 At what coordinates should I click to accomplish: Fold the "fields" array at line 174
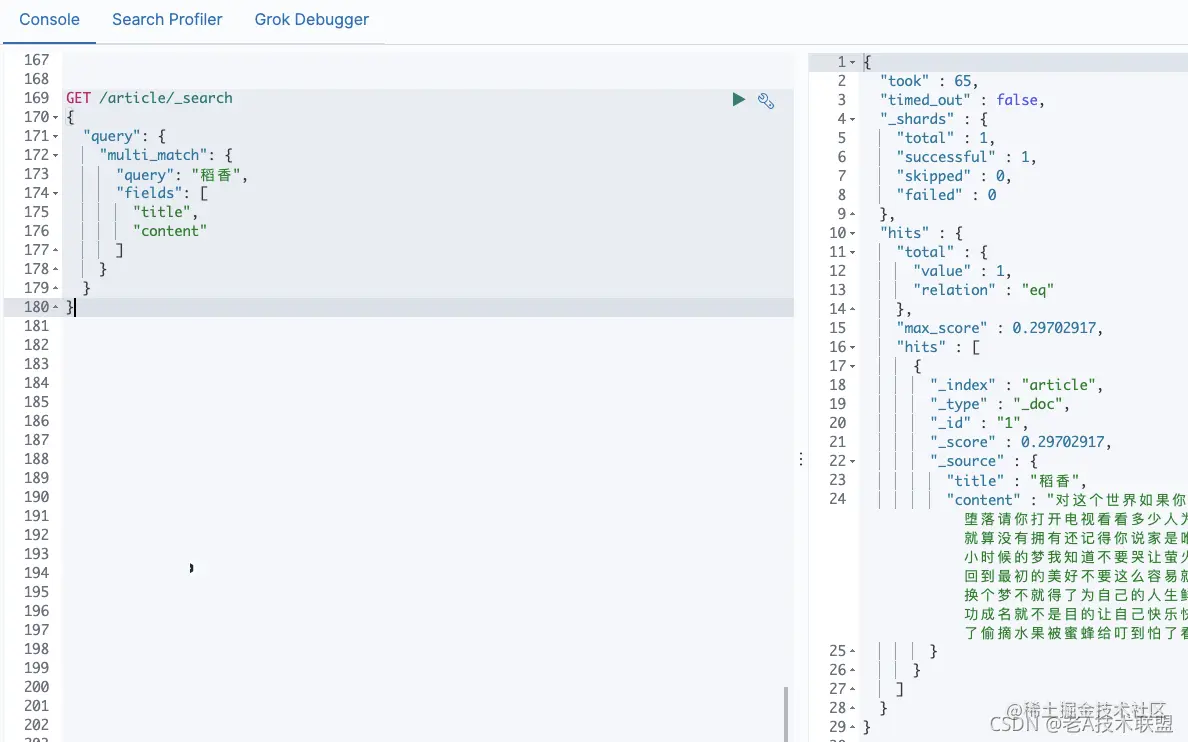55,193
